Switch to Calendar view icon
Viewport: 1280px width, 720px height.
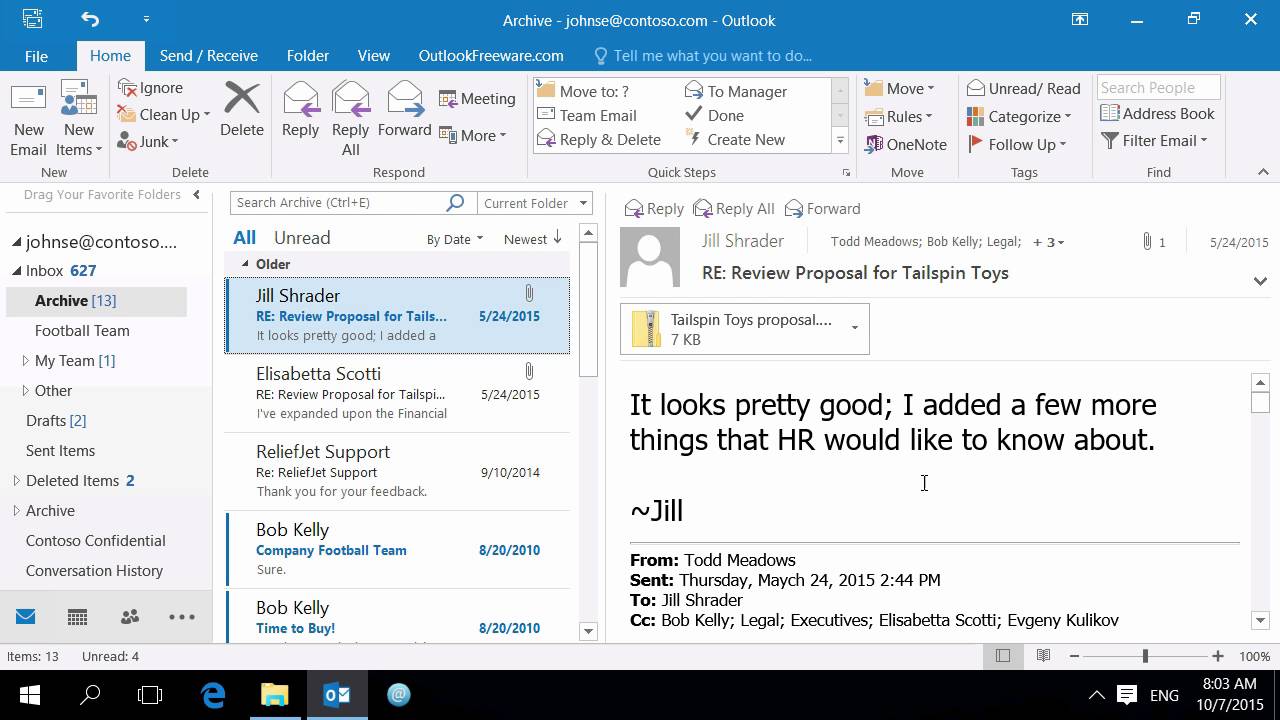78,617
